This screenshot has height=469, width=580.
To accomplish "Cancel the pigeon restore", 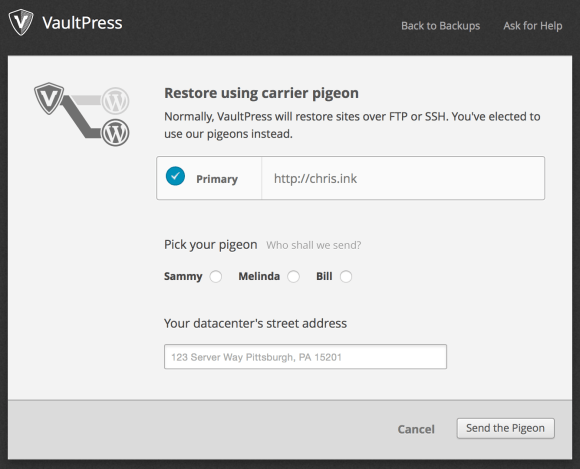I will click(416, 429).
